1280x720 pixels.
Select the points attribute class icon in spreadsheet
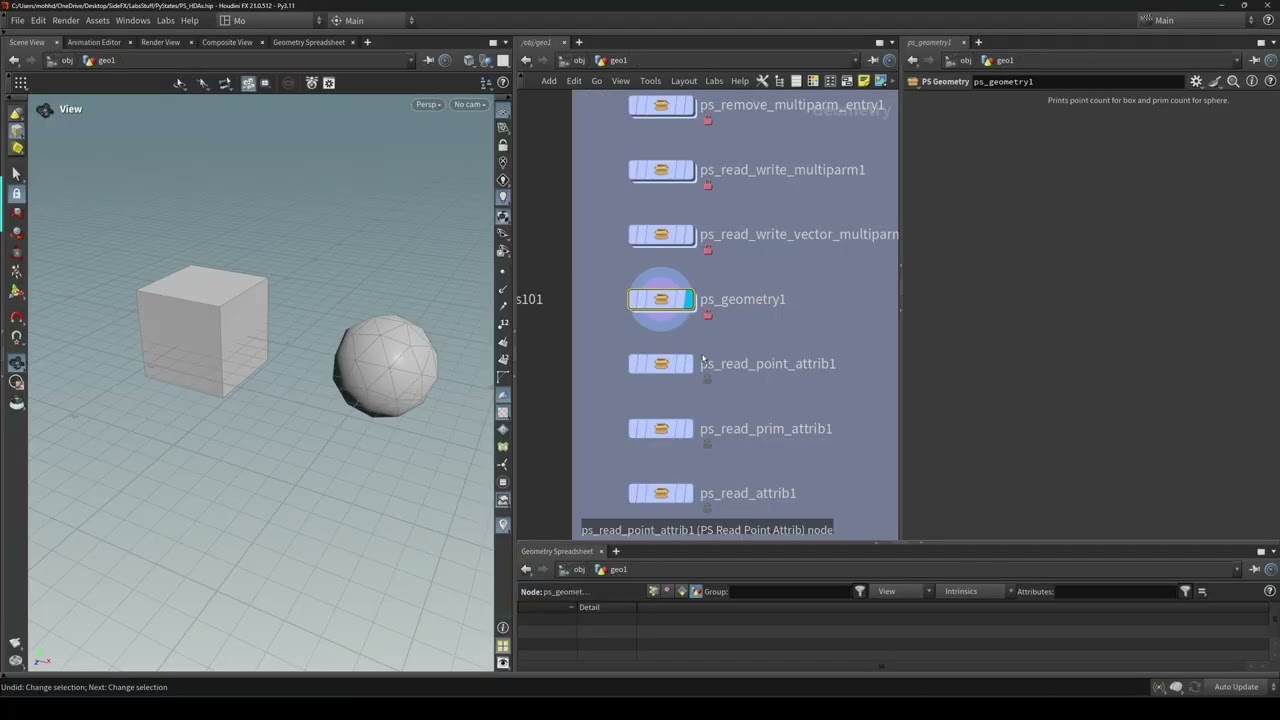pos(653,591)
